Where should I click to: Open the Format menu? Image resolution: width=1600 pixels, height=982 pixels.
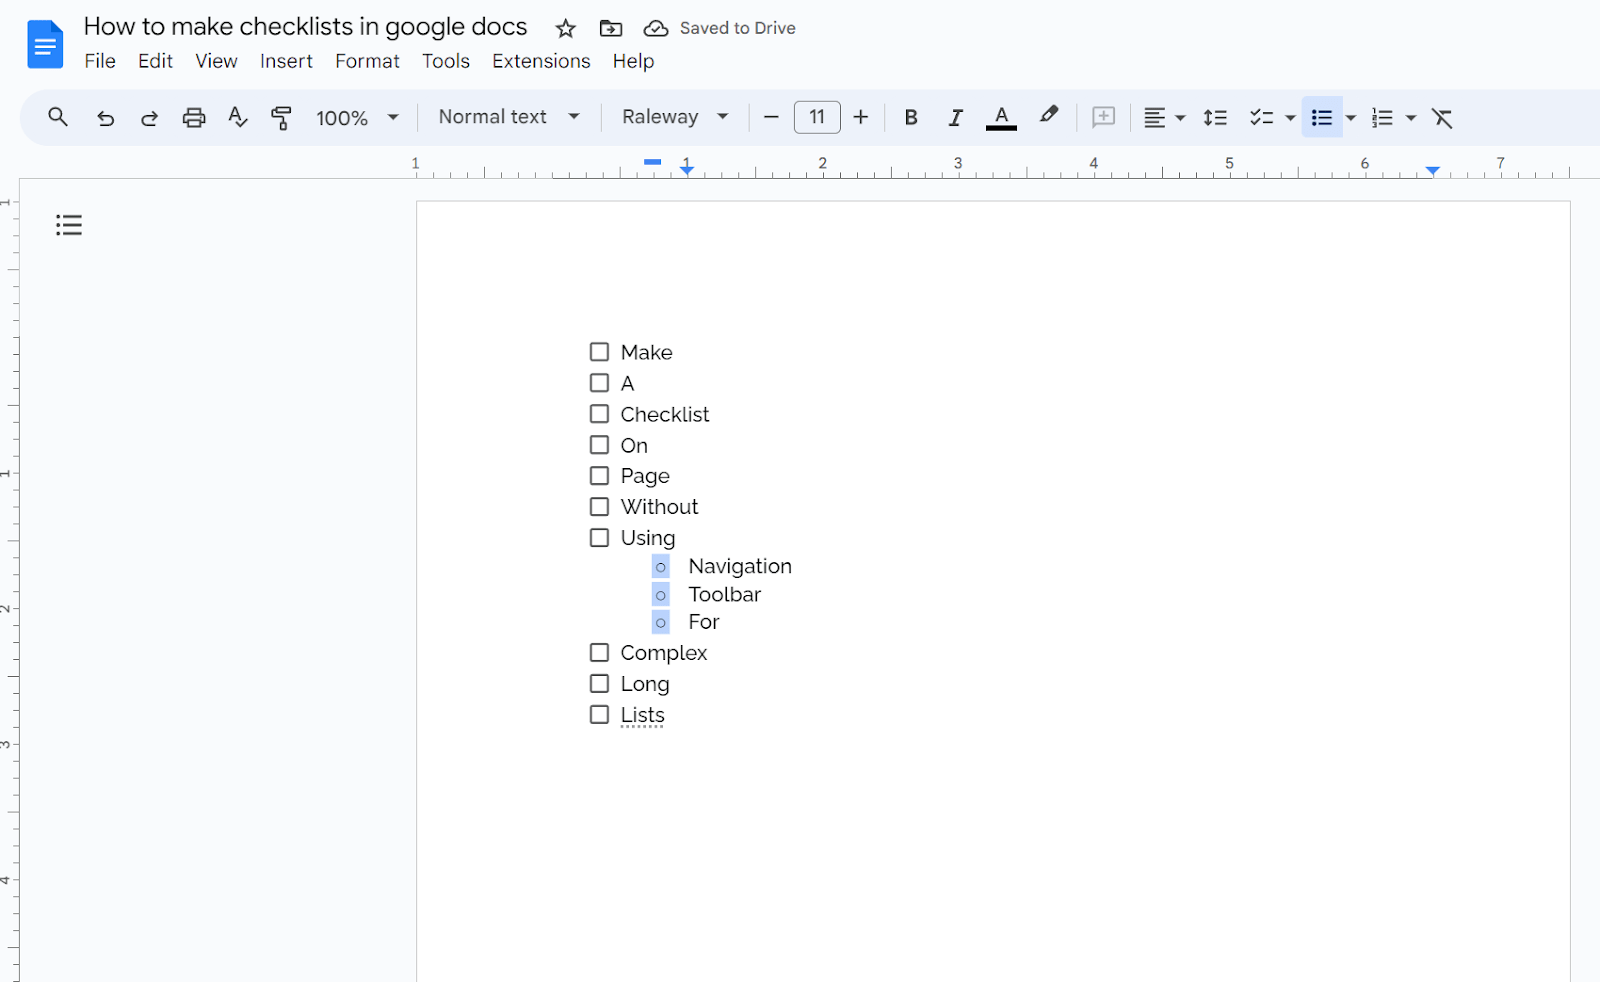pos(367,61)
